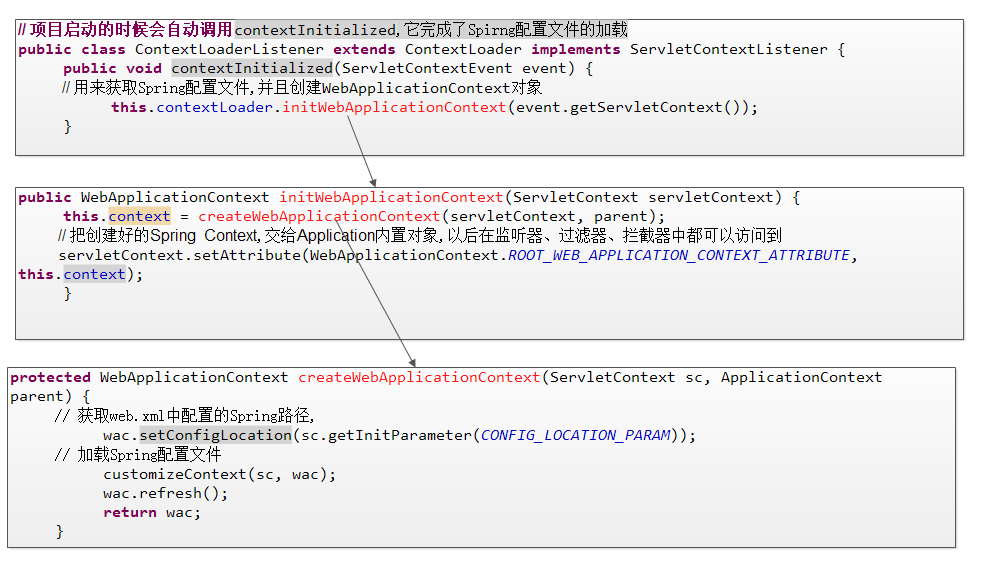Click the 'extends' keyword in first box
The image size is (1000, 568).
364,49
